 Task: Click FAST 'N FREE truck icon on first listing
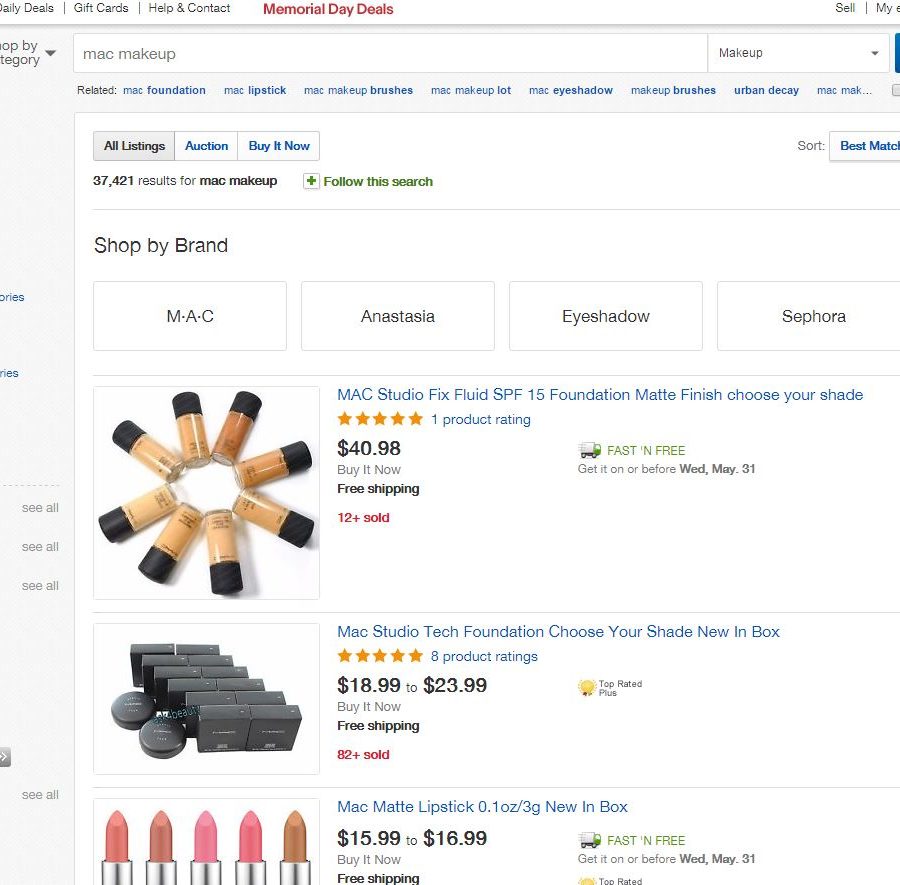pos(589,451)
